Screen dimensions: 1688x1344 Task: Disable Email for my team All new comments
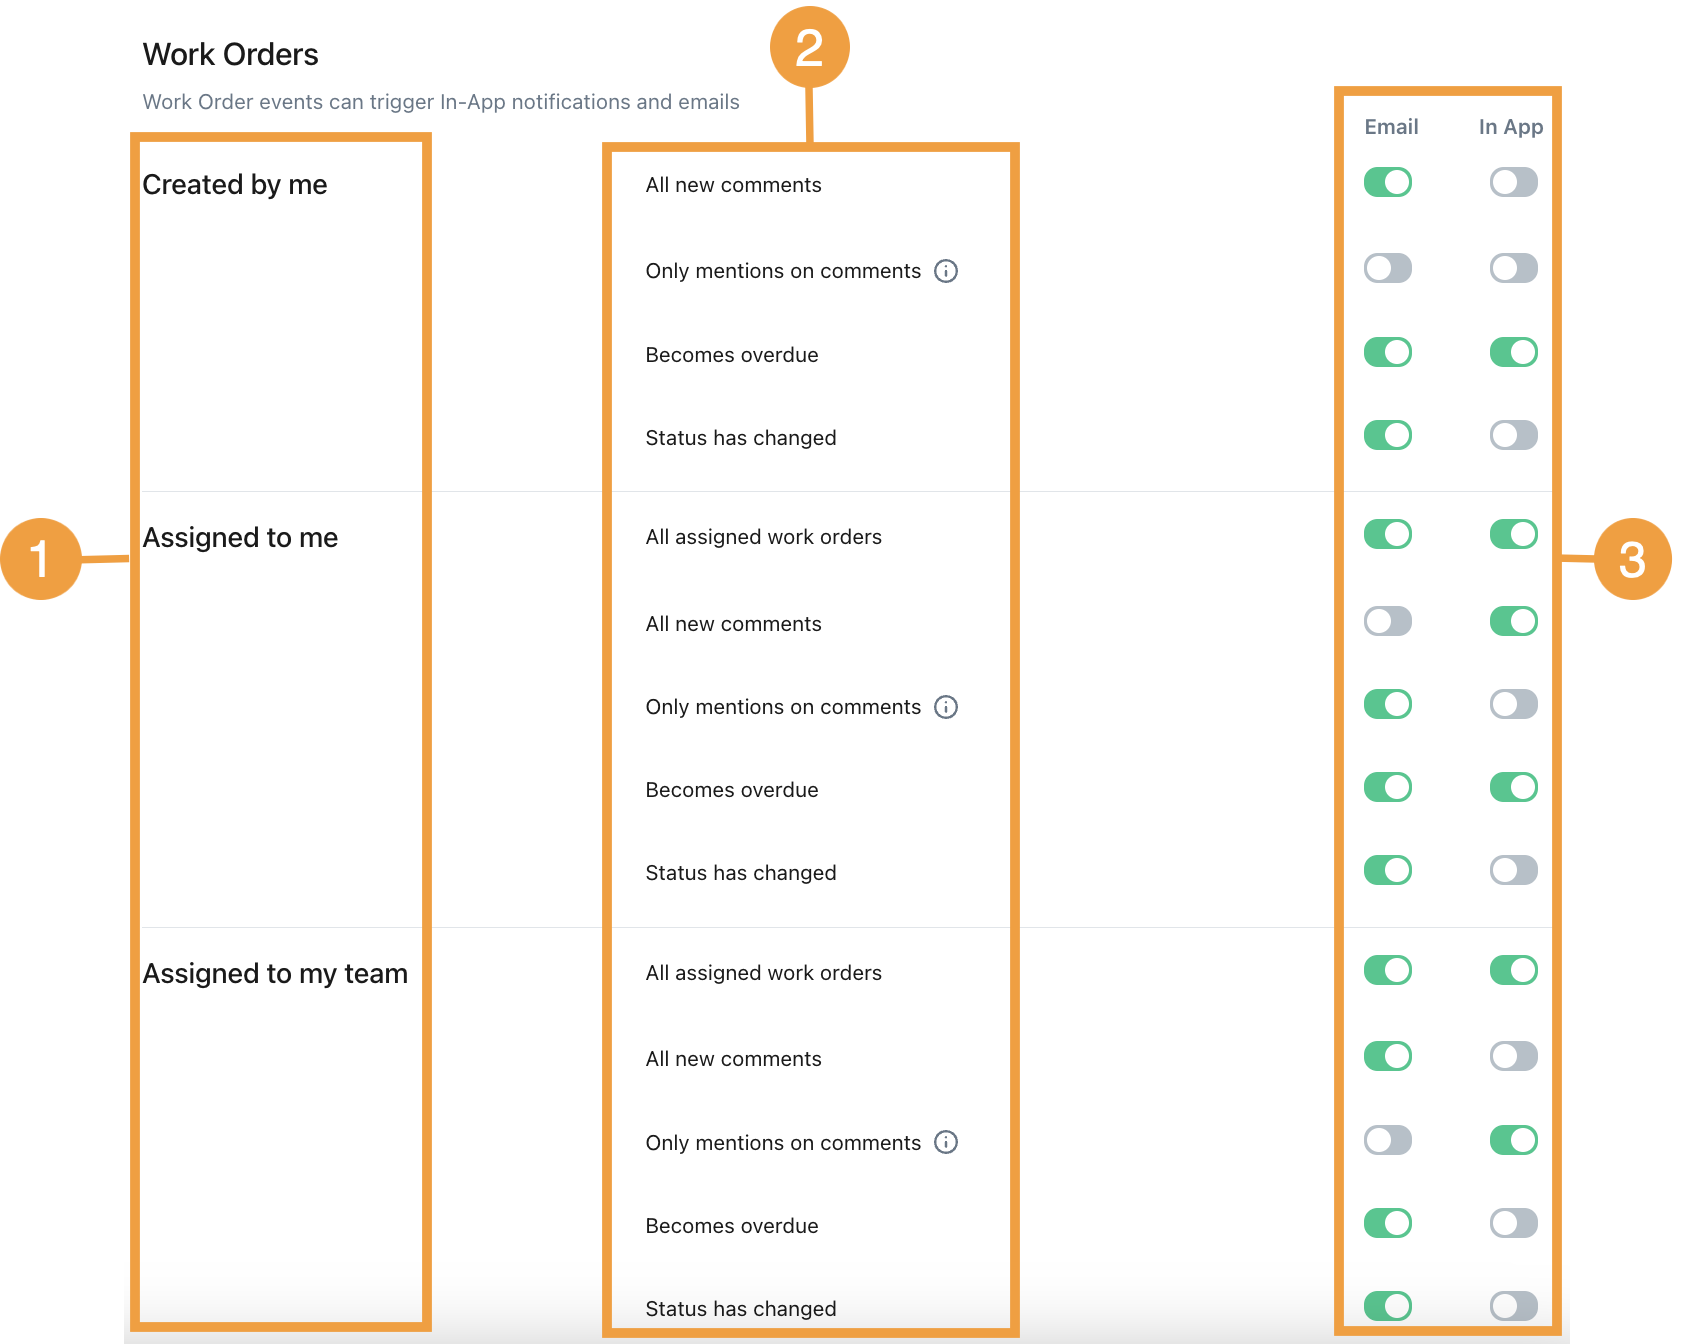tap(1388, 1056)
